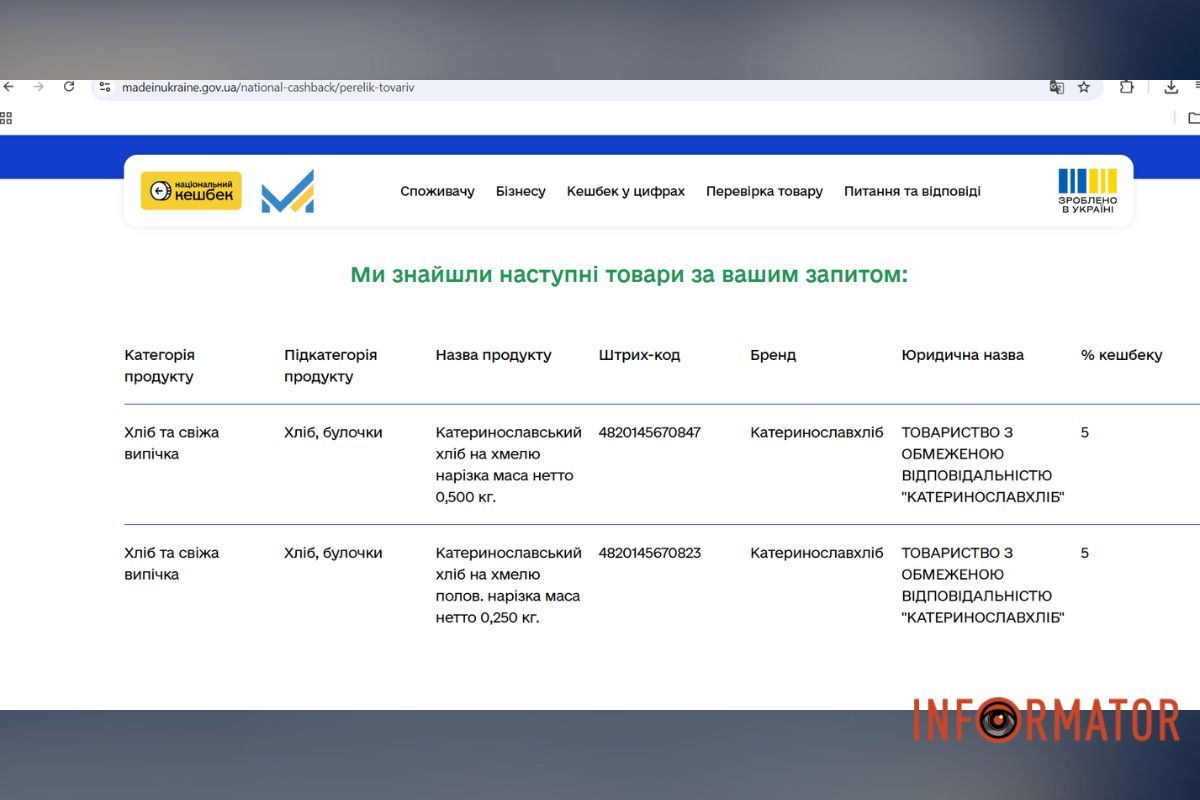Open Перевірка товару menu item
The height and width of the screenshot is (800, 1200).
pos(764,191)
